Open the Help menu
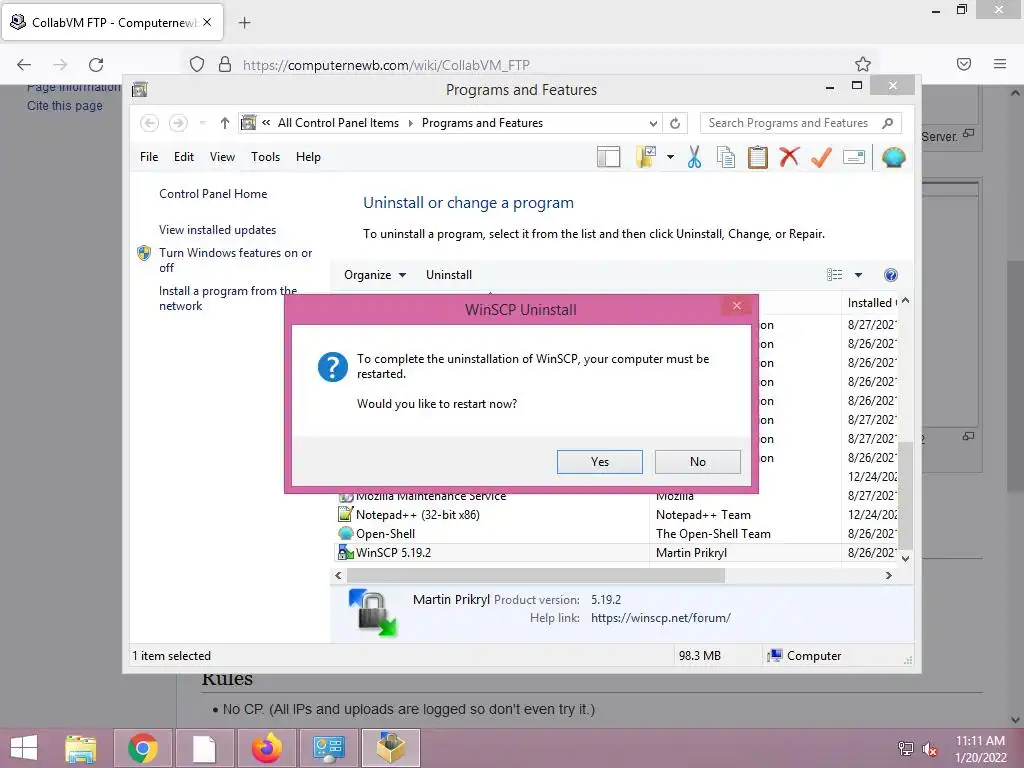The image size is (1024, 768). 308,157
